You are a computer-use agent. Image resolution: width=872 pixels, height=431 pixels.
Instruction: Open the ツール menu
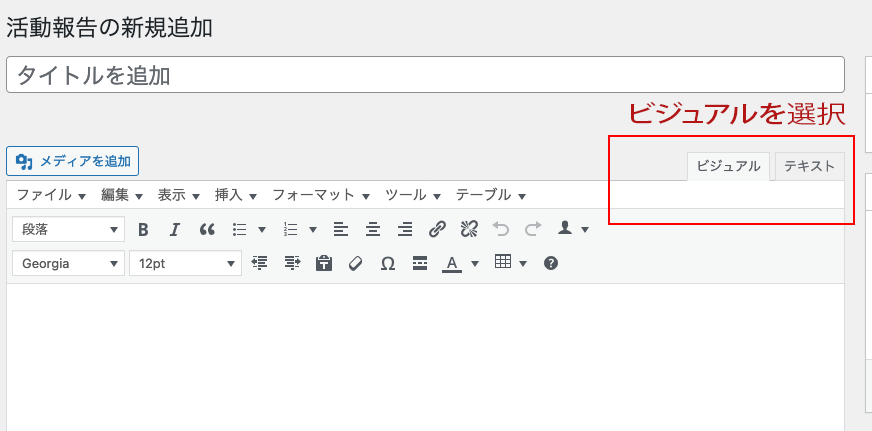413,195
